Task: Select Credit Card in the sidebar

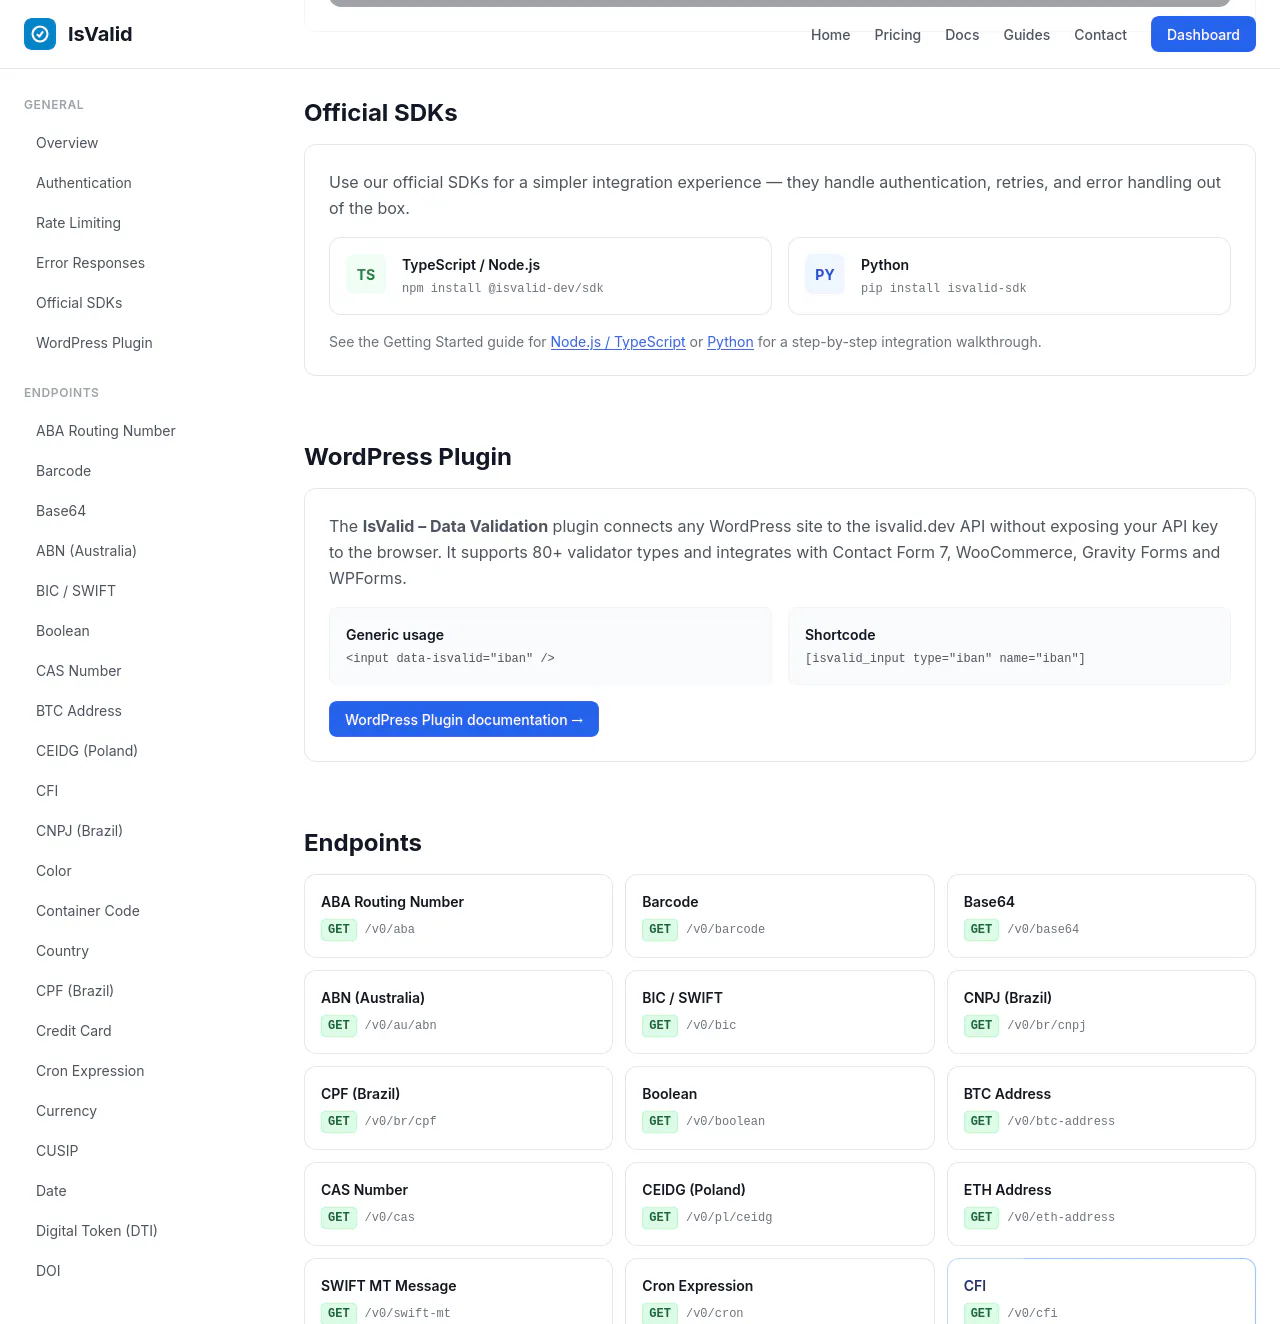Action: pos(74,1031)
